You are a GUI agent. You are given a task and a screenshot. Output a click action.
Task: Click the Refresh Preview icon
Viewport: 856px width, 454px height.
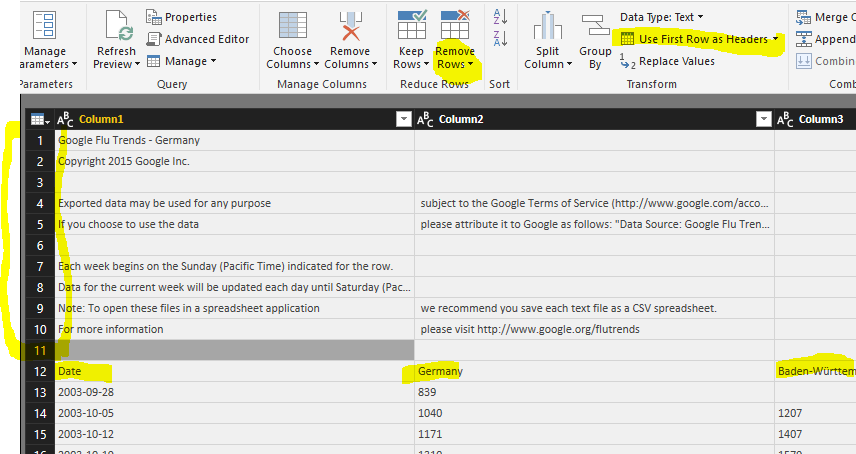pyautogui.click(x=120, y=25)
